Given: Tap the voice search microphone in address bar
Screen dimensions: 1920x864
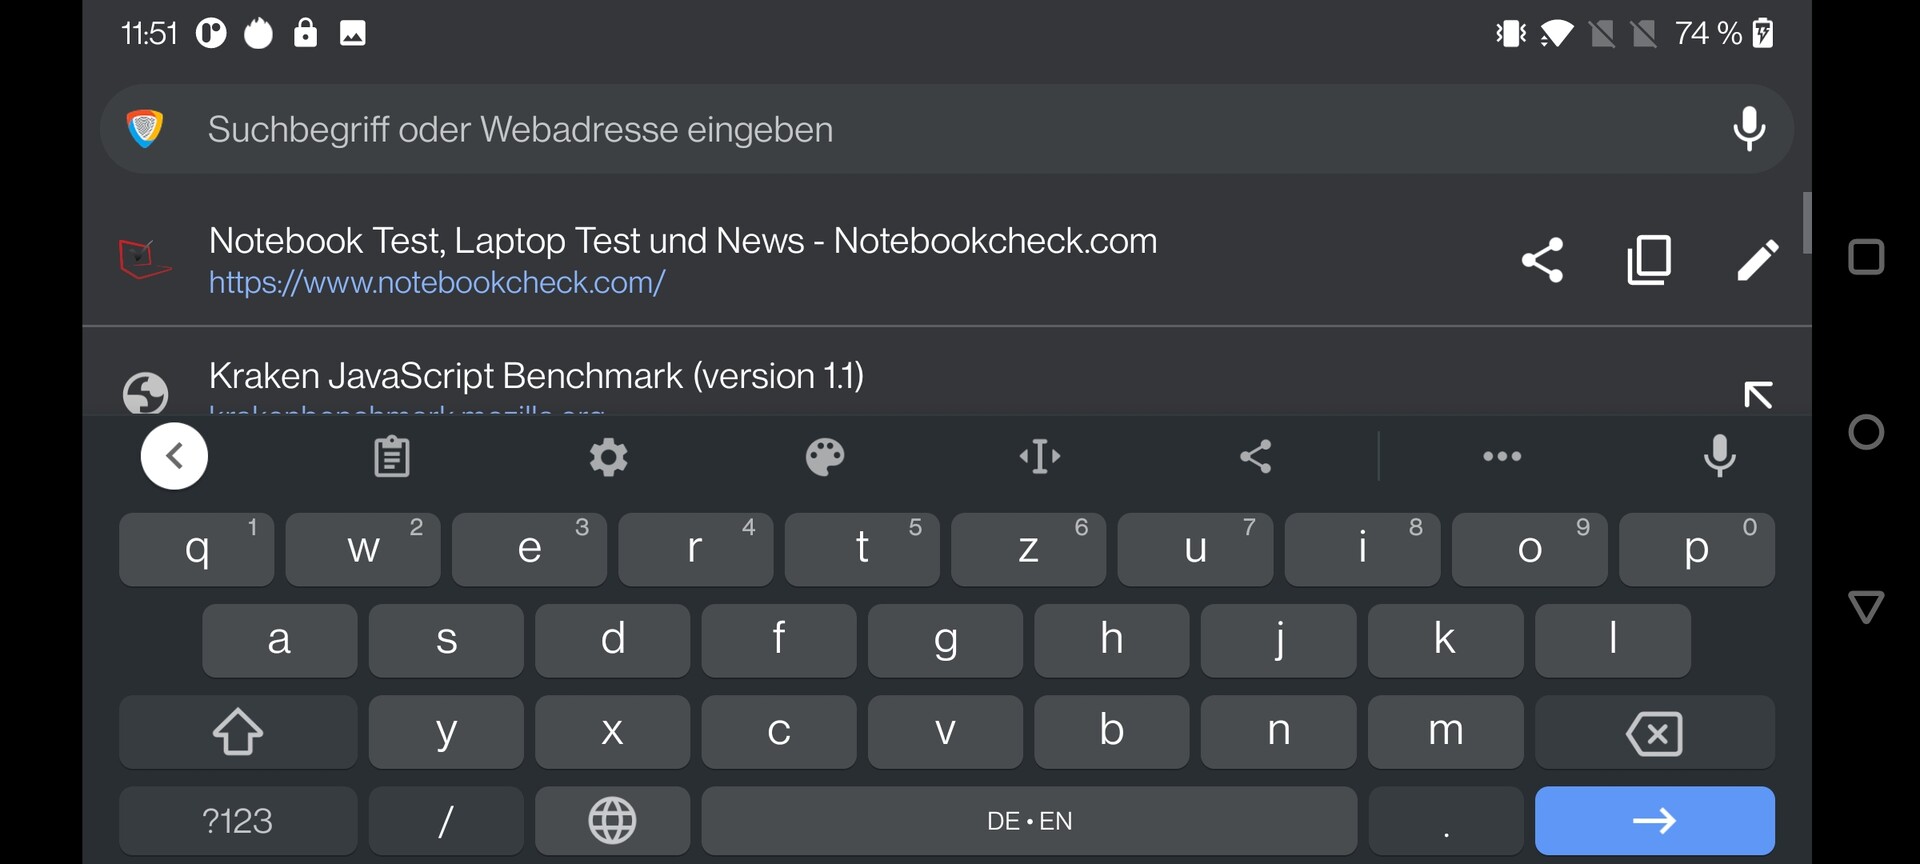Looking at the screenshot, I should point(1749,129).
